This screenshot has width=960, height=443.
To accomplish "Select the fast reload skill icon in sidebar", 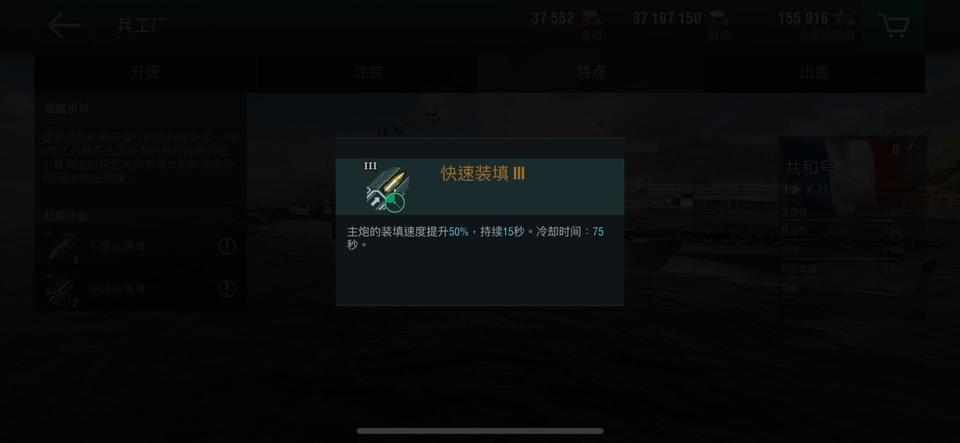I will [62, 291].
